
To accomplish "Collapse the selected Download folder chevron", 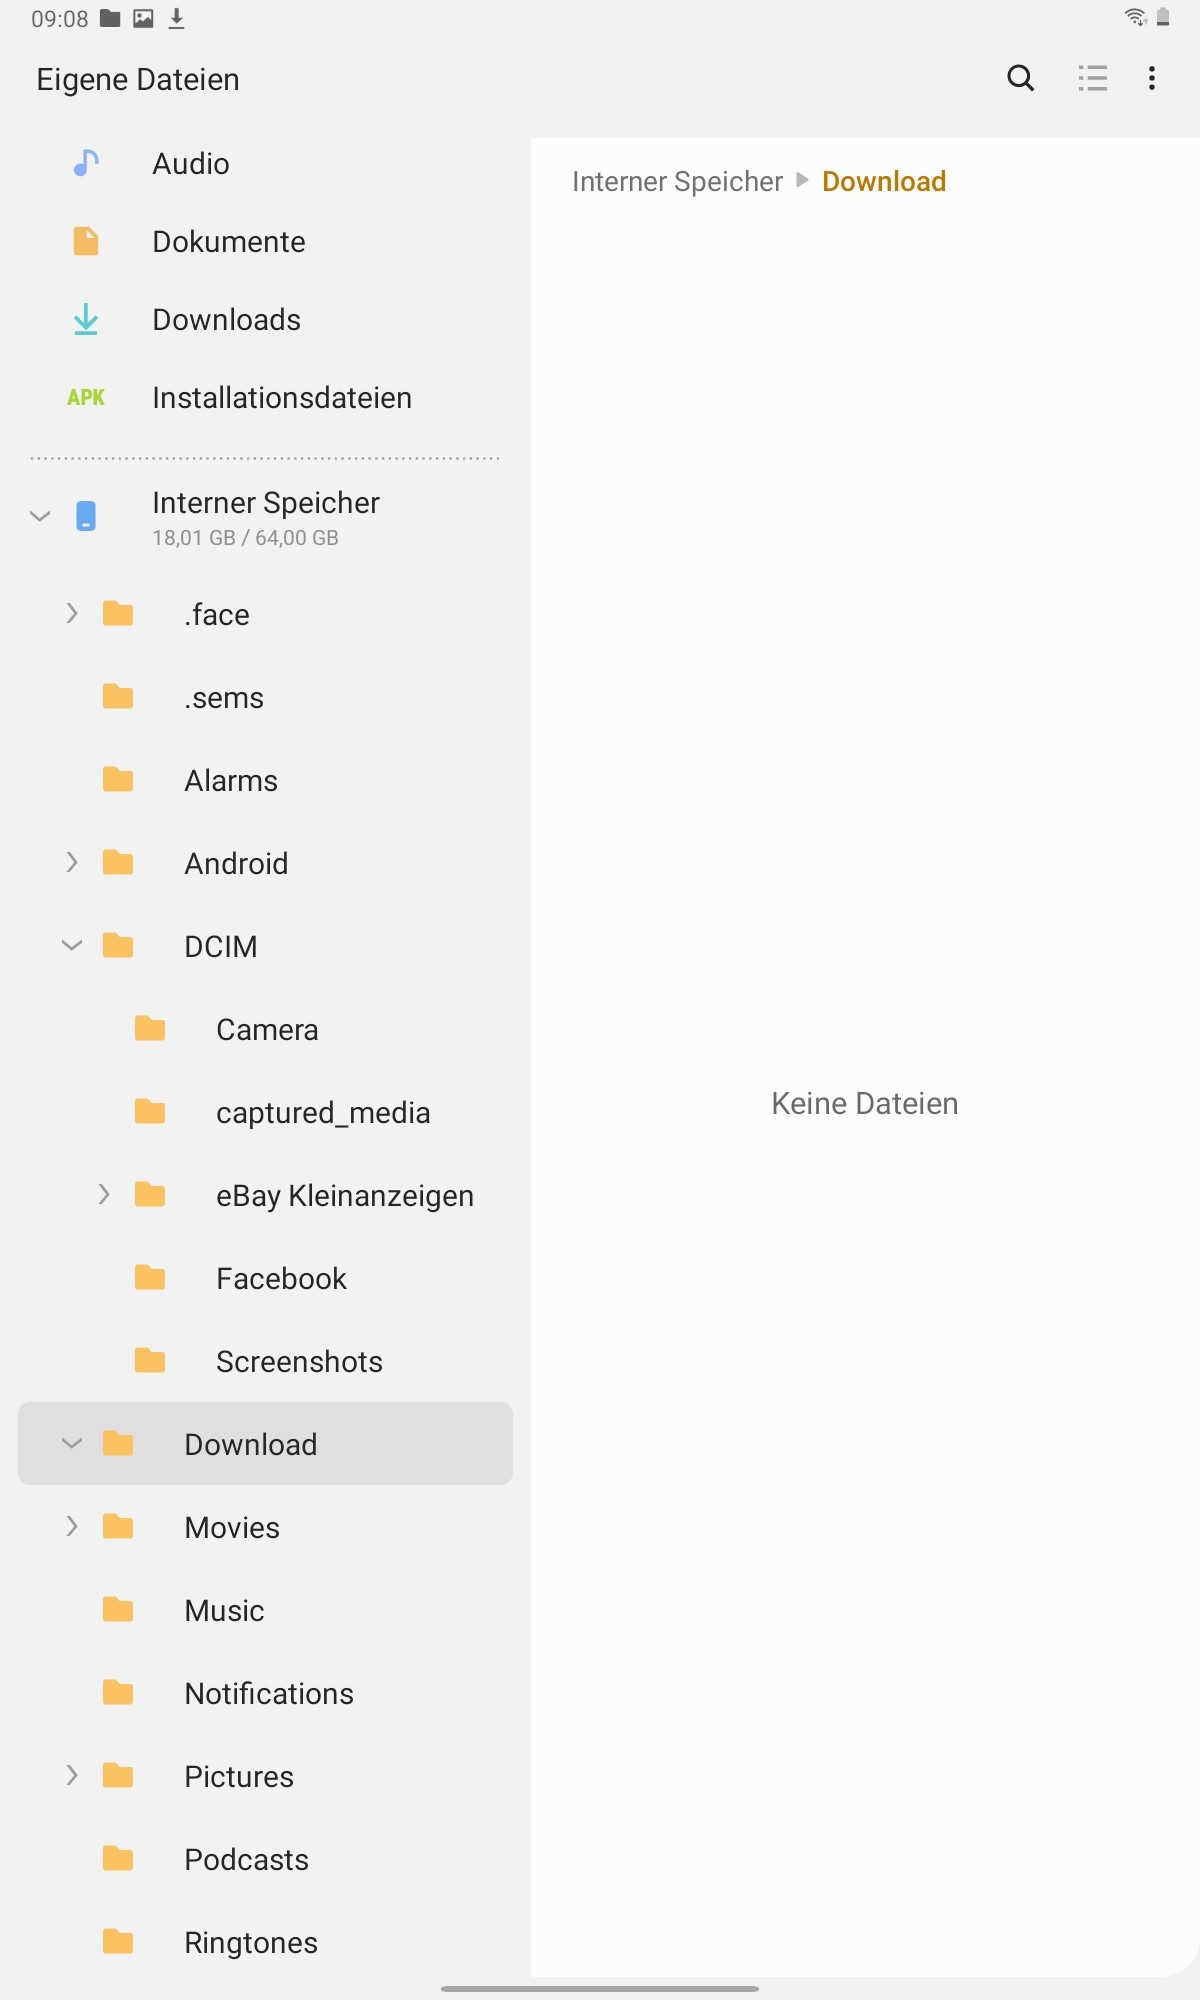I will pyautogui.click(x=72, y=1443).
